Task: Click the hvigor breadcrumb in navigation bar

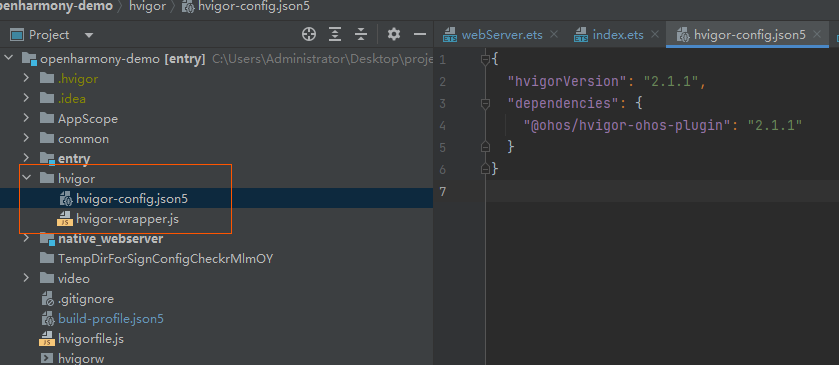Action: (x=147, y=6)
